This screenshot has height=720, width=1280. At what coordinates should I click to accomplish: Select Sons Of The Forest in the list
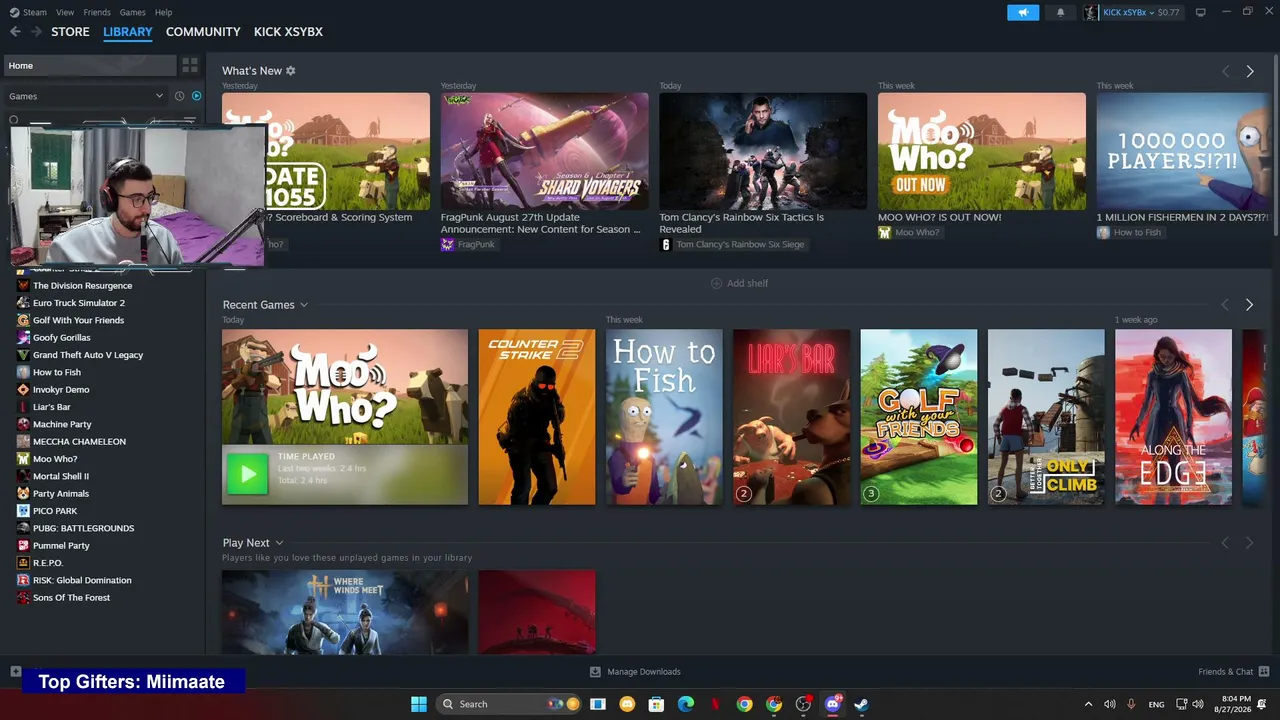(71, 598)
